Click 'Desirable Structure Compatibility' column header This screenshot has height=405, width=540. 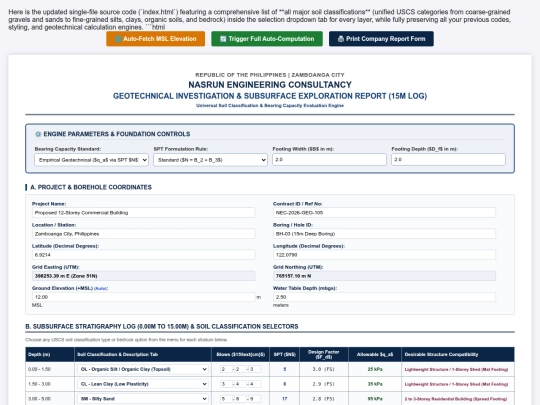pos(458,354)
